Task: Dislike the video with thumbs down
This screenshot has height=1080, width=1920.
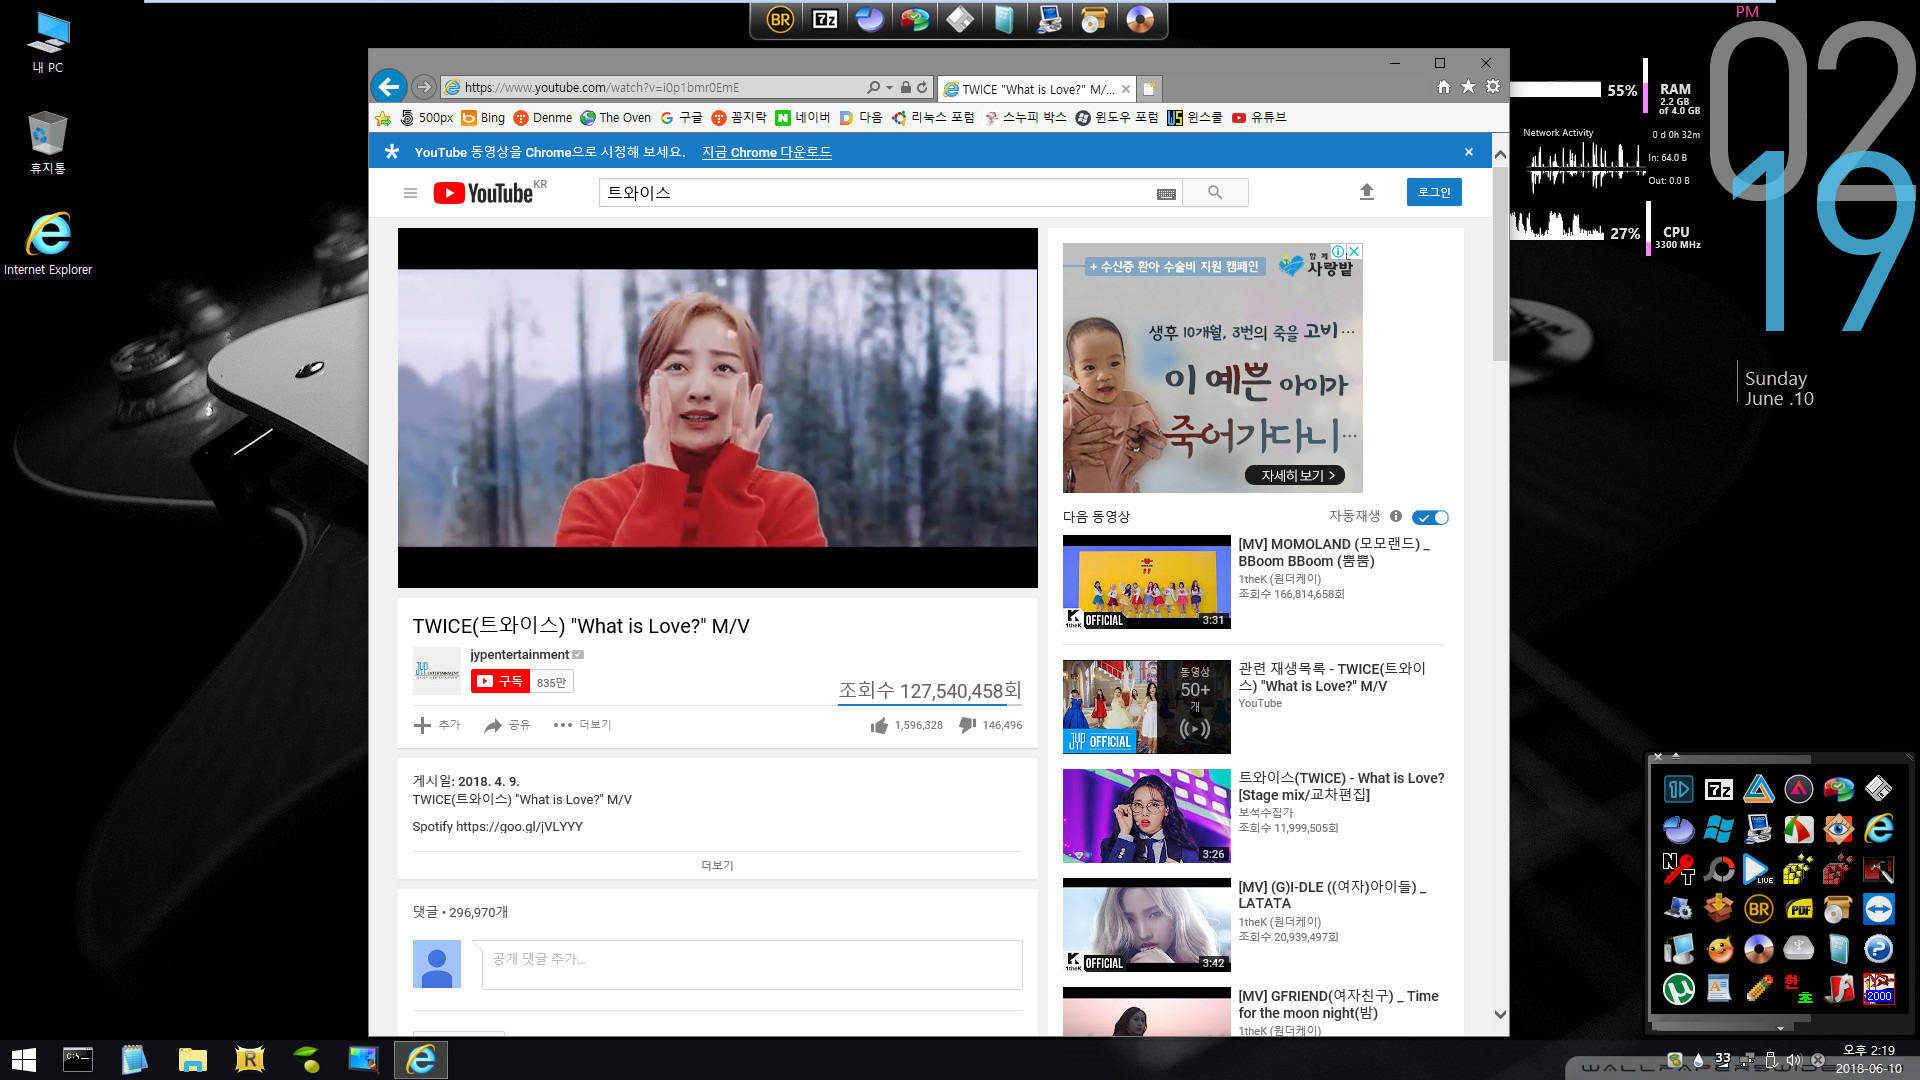Action: tap(967, 725)
